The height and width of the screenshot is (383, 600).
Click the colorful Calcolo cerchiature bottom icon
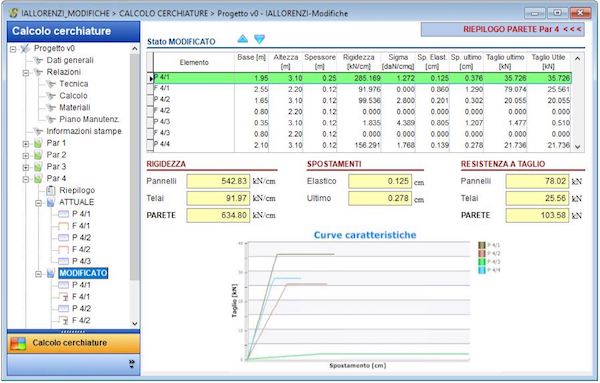pos(18,343)
